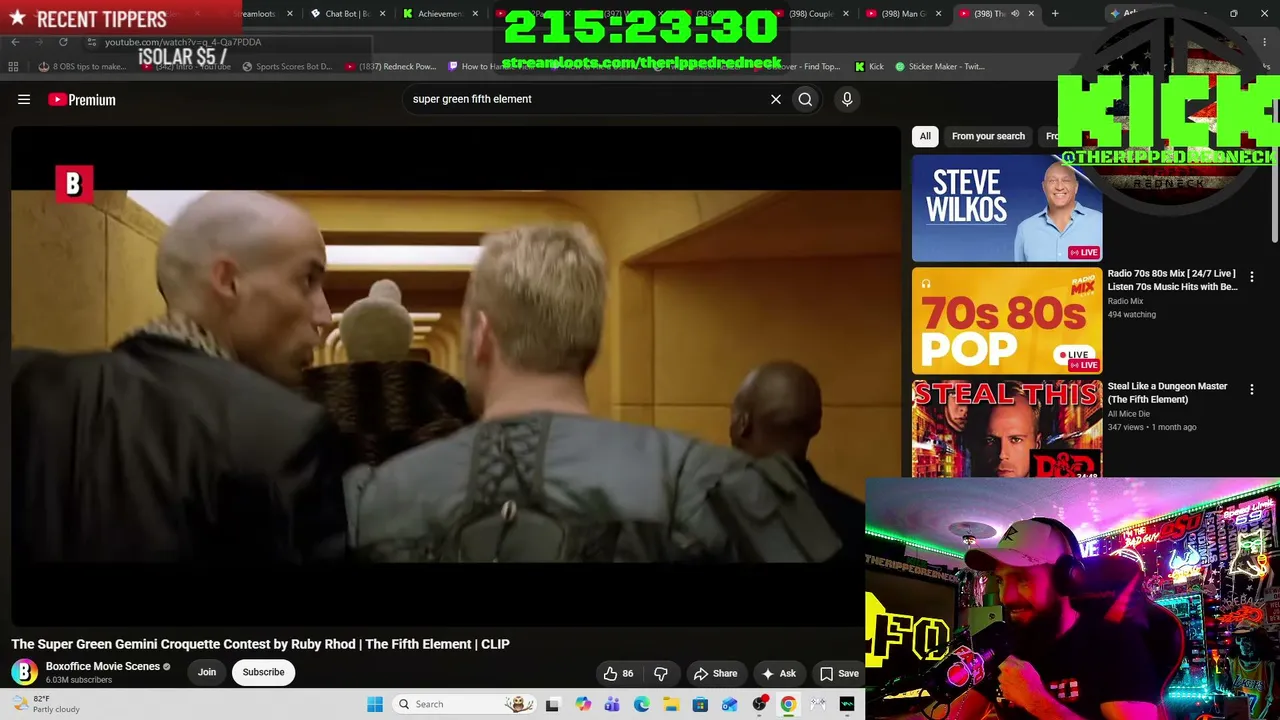Open Task View on the taskbar

pos(552,704)
